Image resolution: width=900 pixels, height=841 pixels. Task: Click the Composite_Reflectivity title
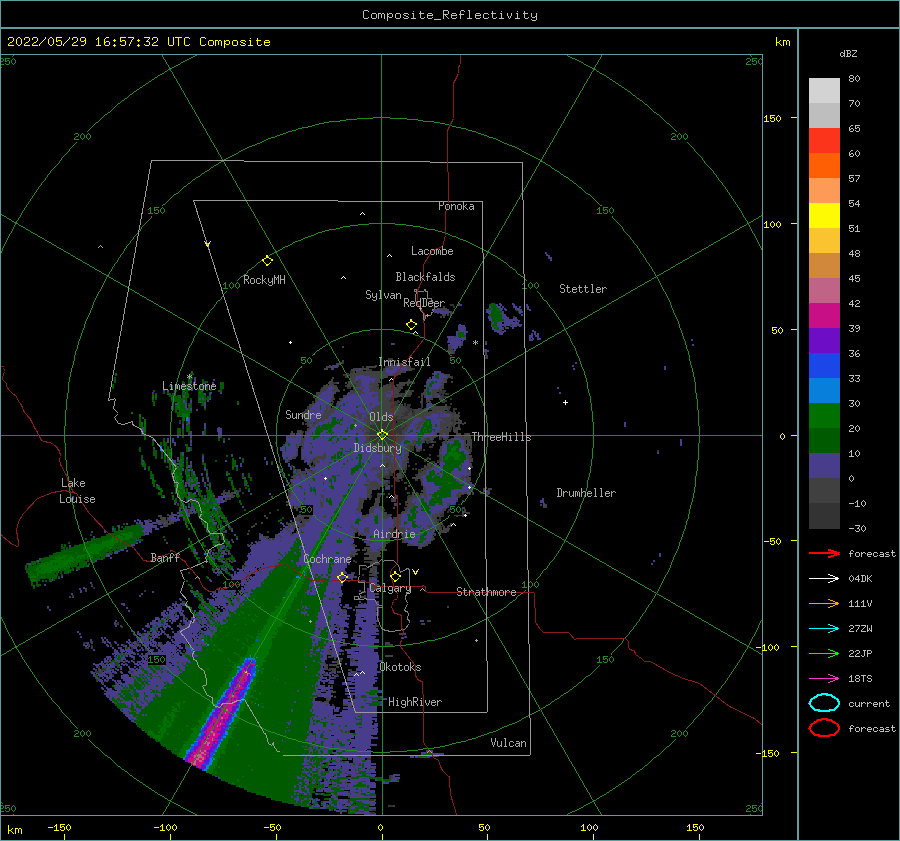(450, 15)
